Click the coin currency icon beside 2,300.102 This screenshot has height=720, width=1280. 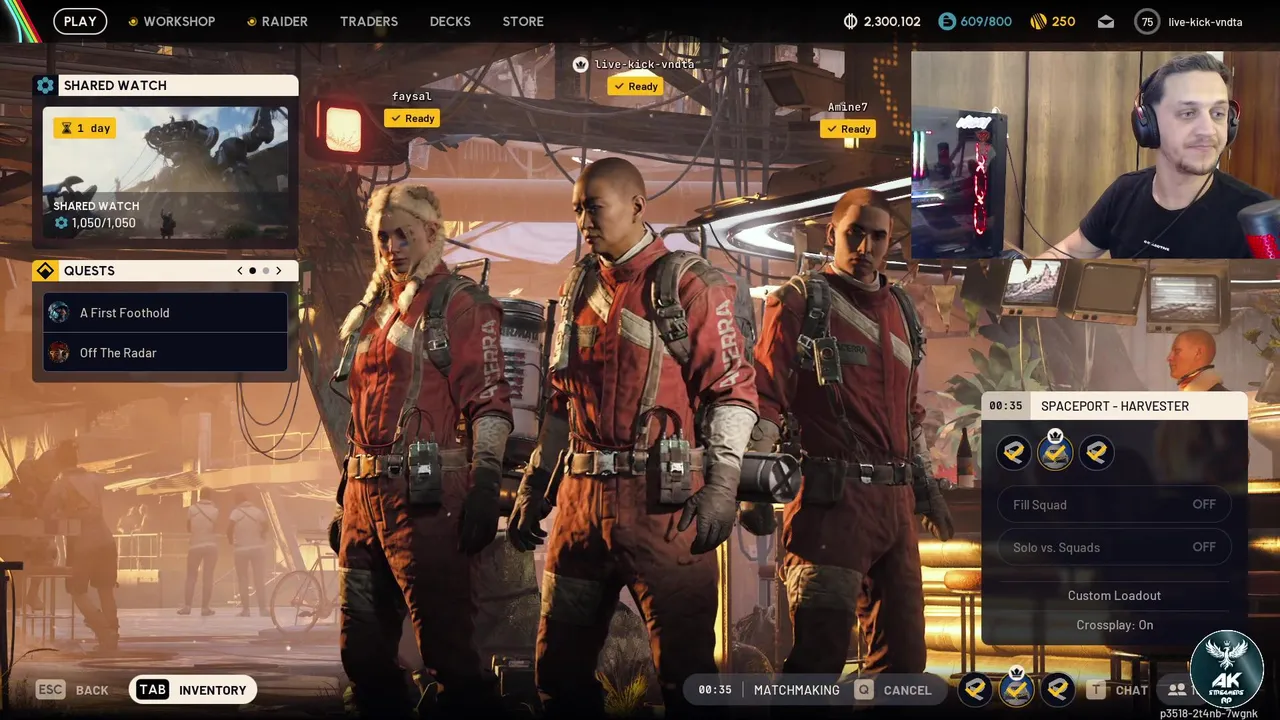point(851,21)
